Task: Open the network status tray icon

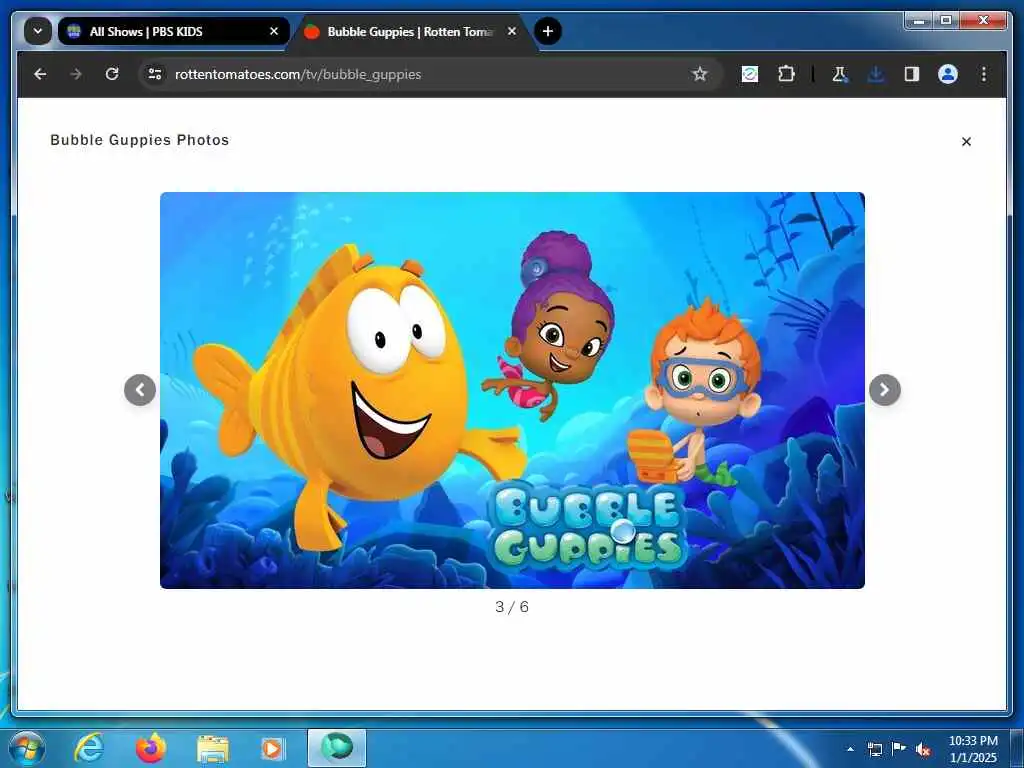Action: pos(874,749)
